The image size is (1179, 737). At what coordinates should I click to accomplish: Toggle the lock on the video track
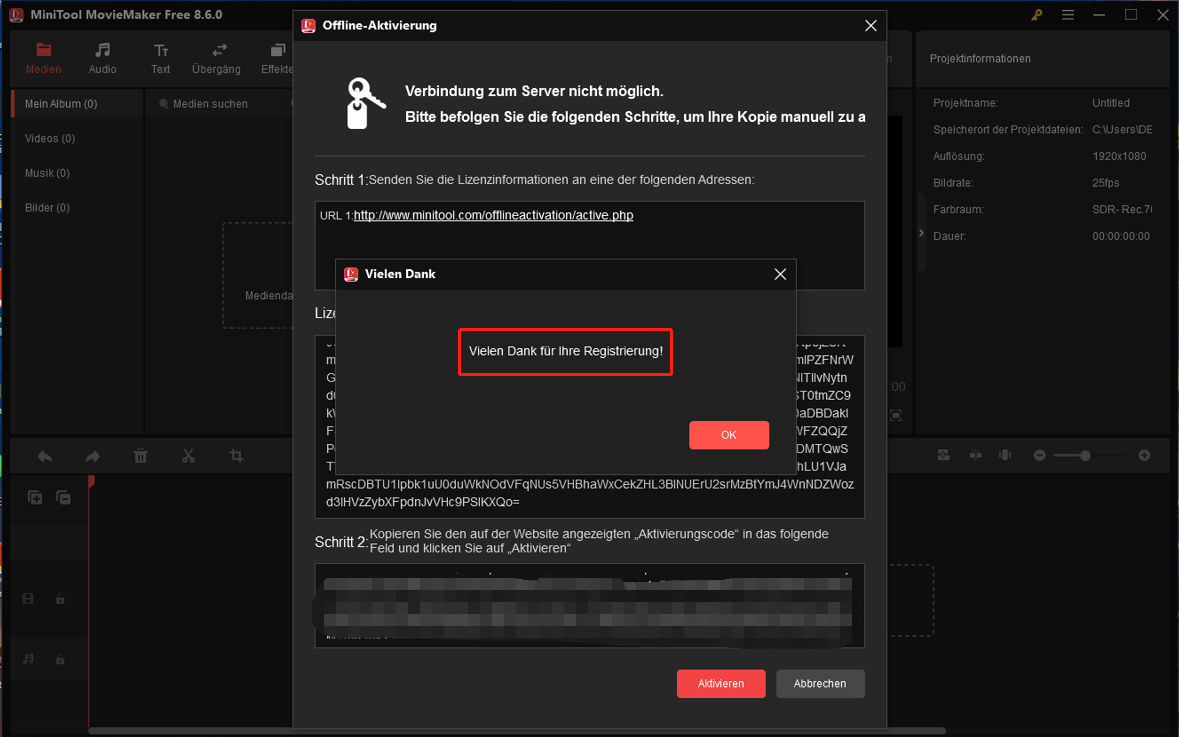pyautogui.click(x=60, y=598)
